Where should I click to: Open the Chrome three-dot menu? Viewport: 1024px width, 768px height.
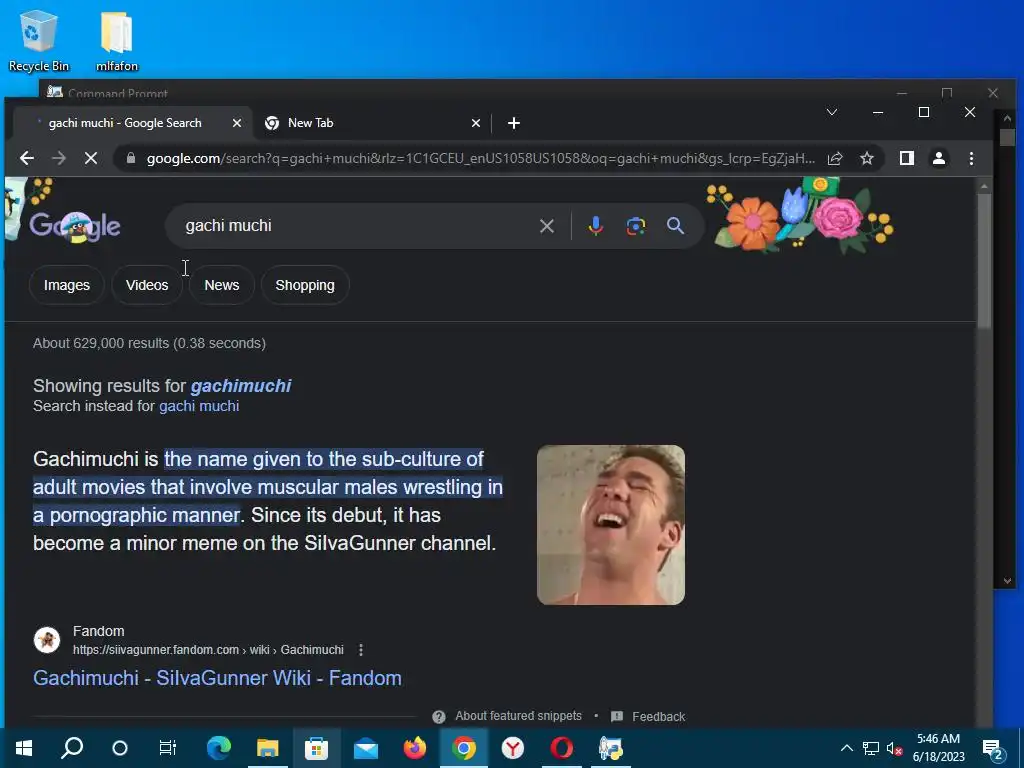coord(971,158)
